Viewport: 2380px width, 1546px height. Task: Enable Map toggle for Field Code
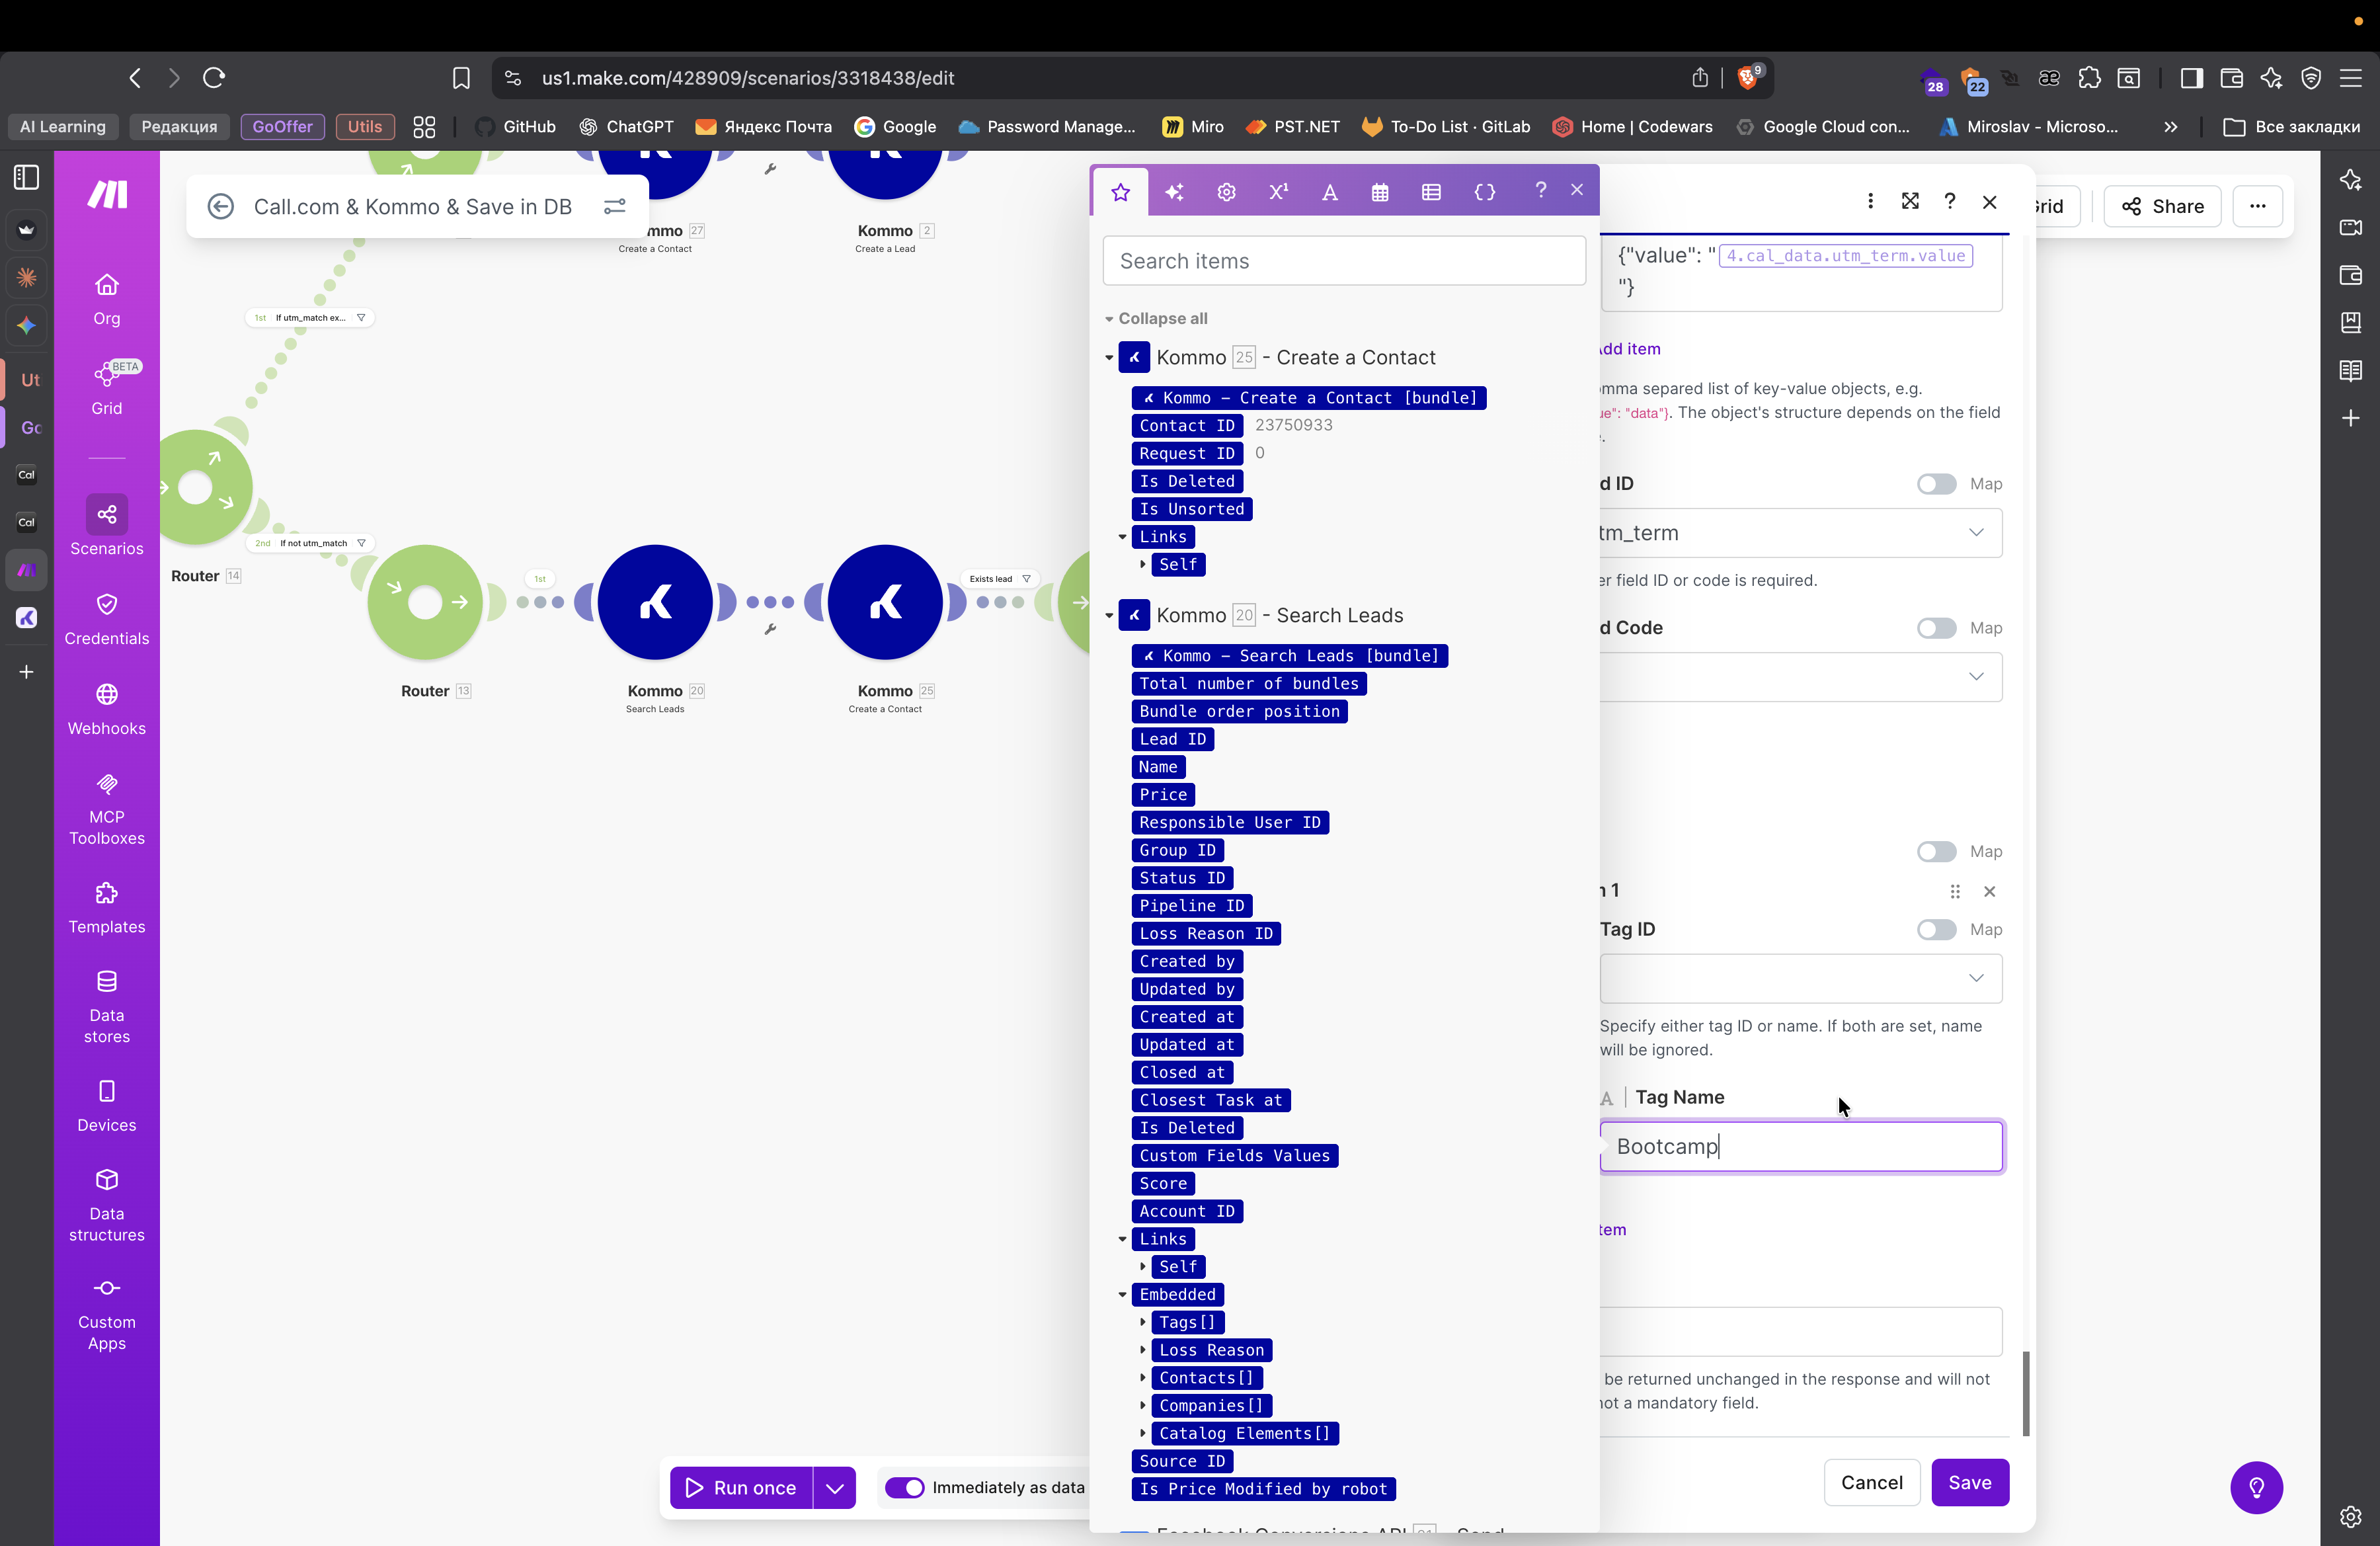pyautogui.click(x=1936, y=628)
